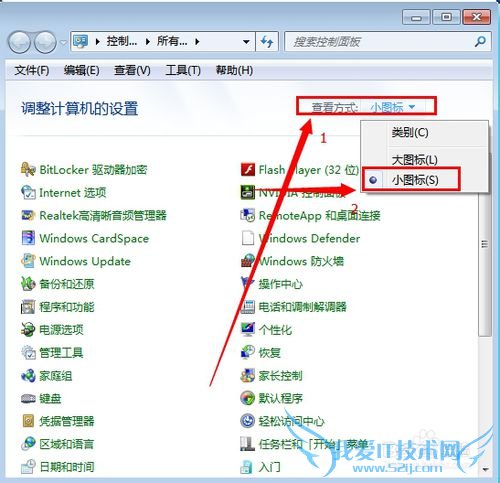Open the Flash Player icon
Viewport: 500px width, 483px height.
click(x=248, y=170)
